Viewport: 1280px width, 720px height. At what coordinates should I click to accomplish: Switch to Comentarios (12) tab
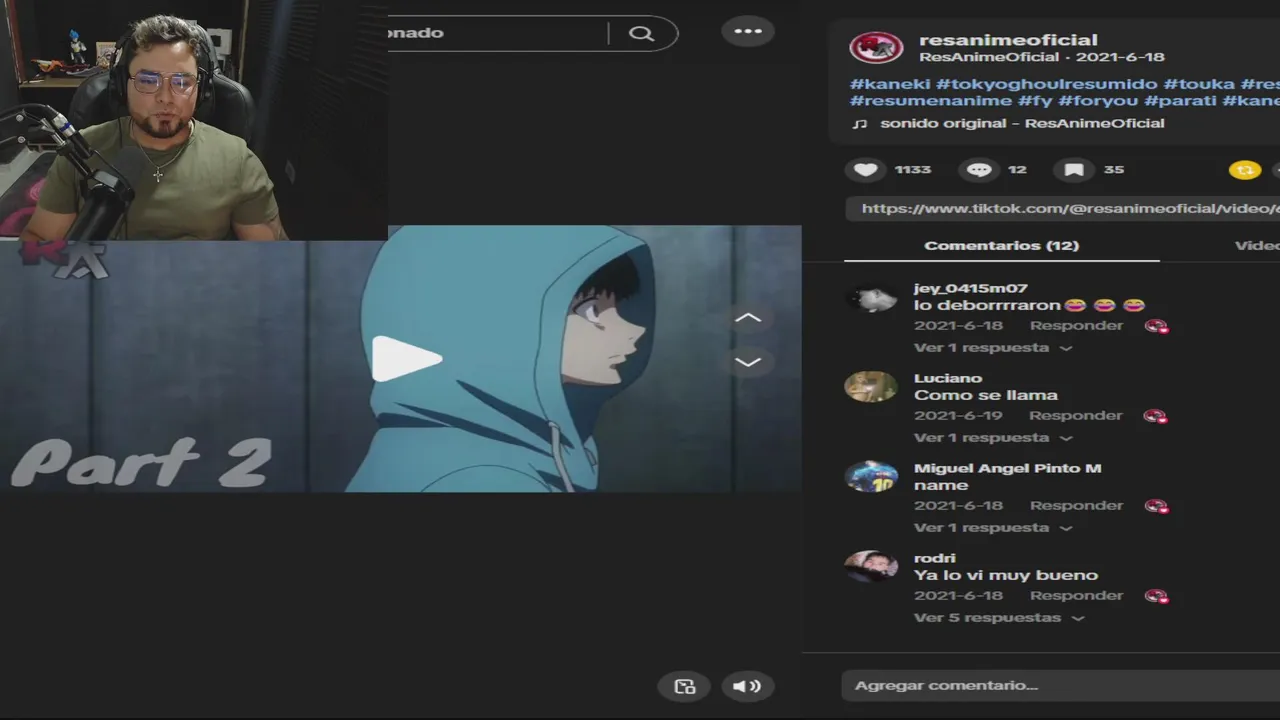1001,245
